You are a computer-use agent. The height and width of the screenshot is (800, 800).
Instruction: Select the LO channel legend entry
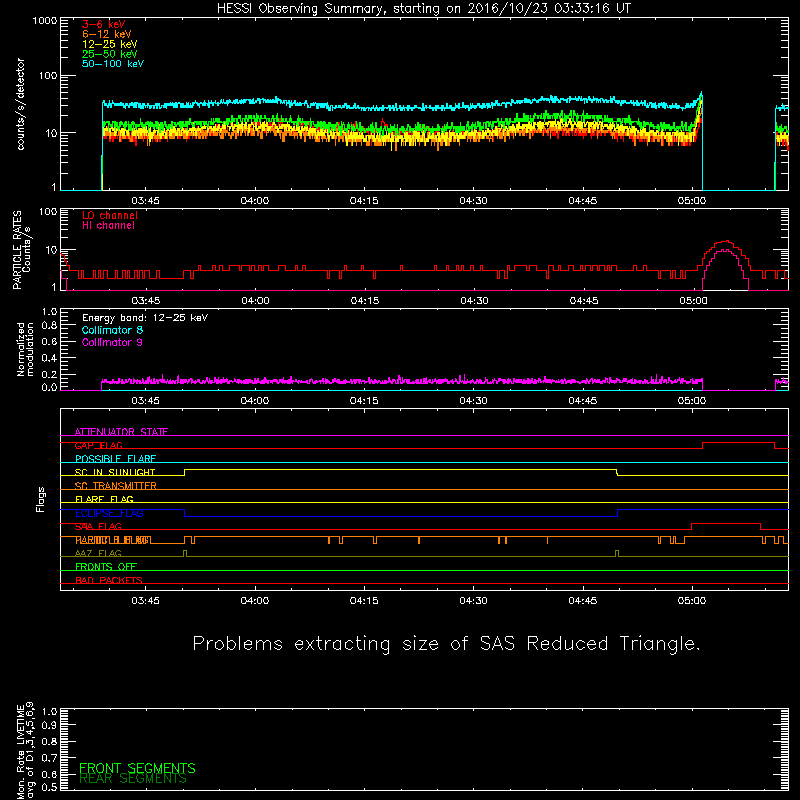(110, 215)
